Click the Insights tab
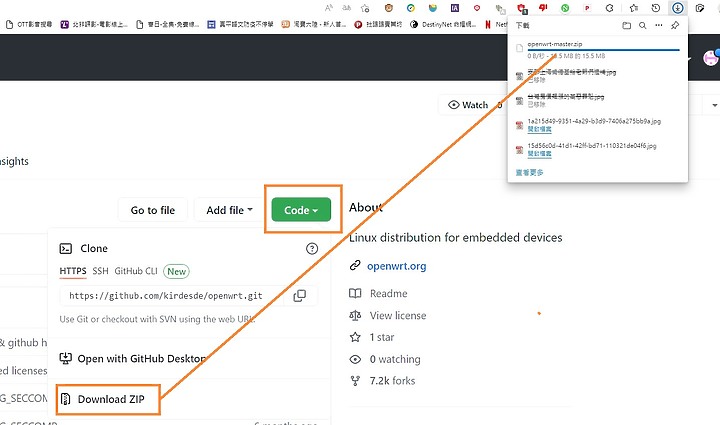The width and height of the screenshot is (720, 425). [14, 161]
